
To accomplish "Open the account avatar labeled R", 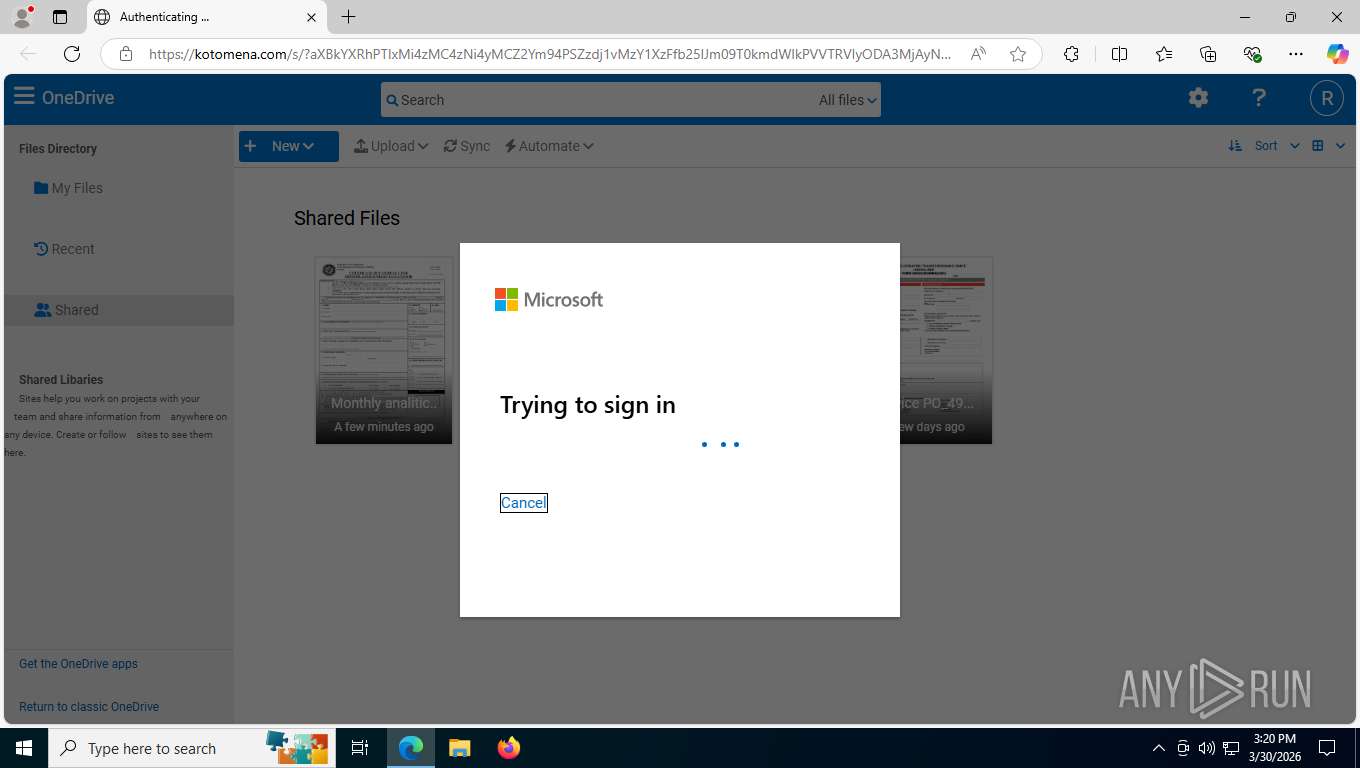I will point(1327,98).
